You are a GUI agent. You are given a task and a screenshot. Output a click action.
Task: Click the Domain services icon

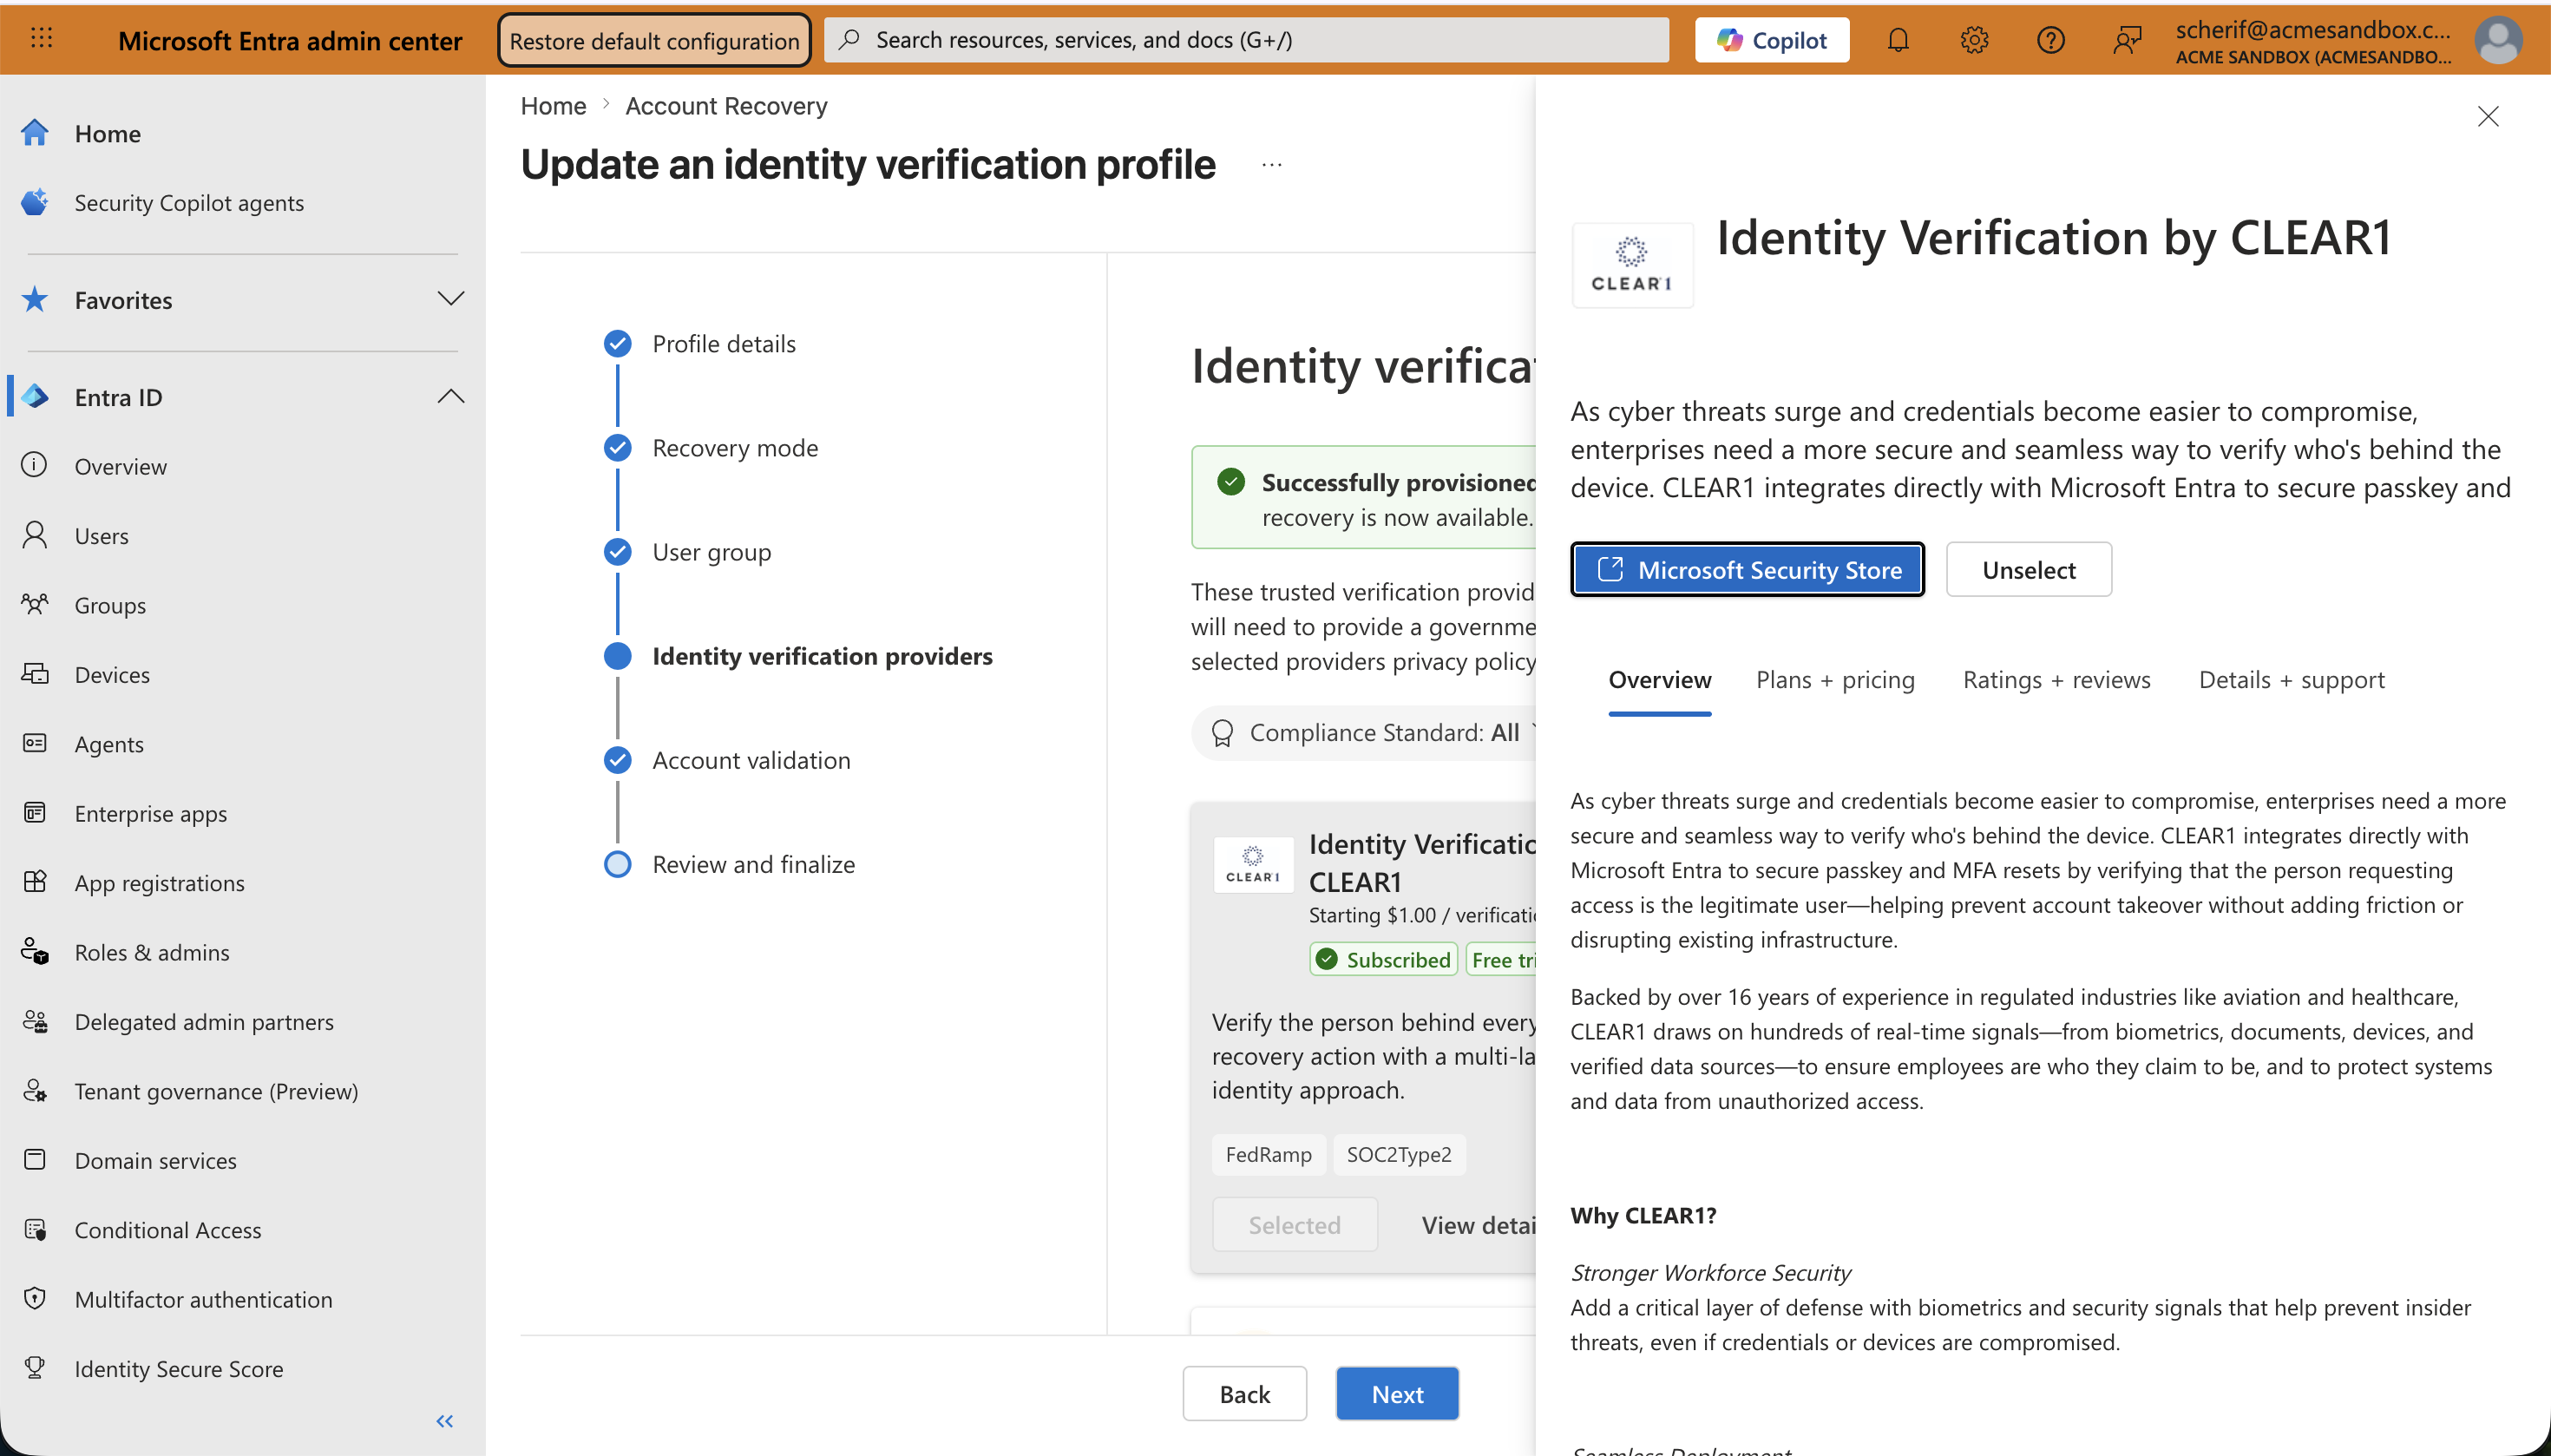click(x=35, y=1160)
